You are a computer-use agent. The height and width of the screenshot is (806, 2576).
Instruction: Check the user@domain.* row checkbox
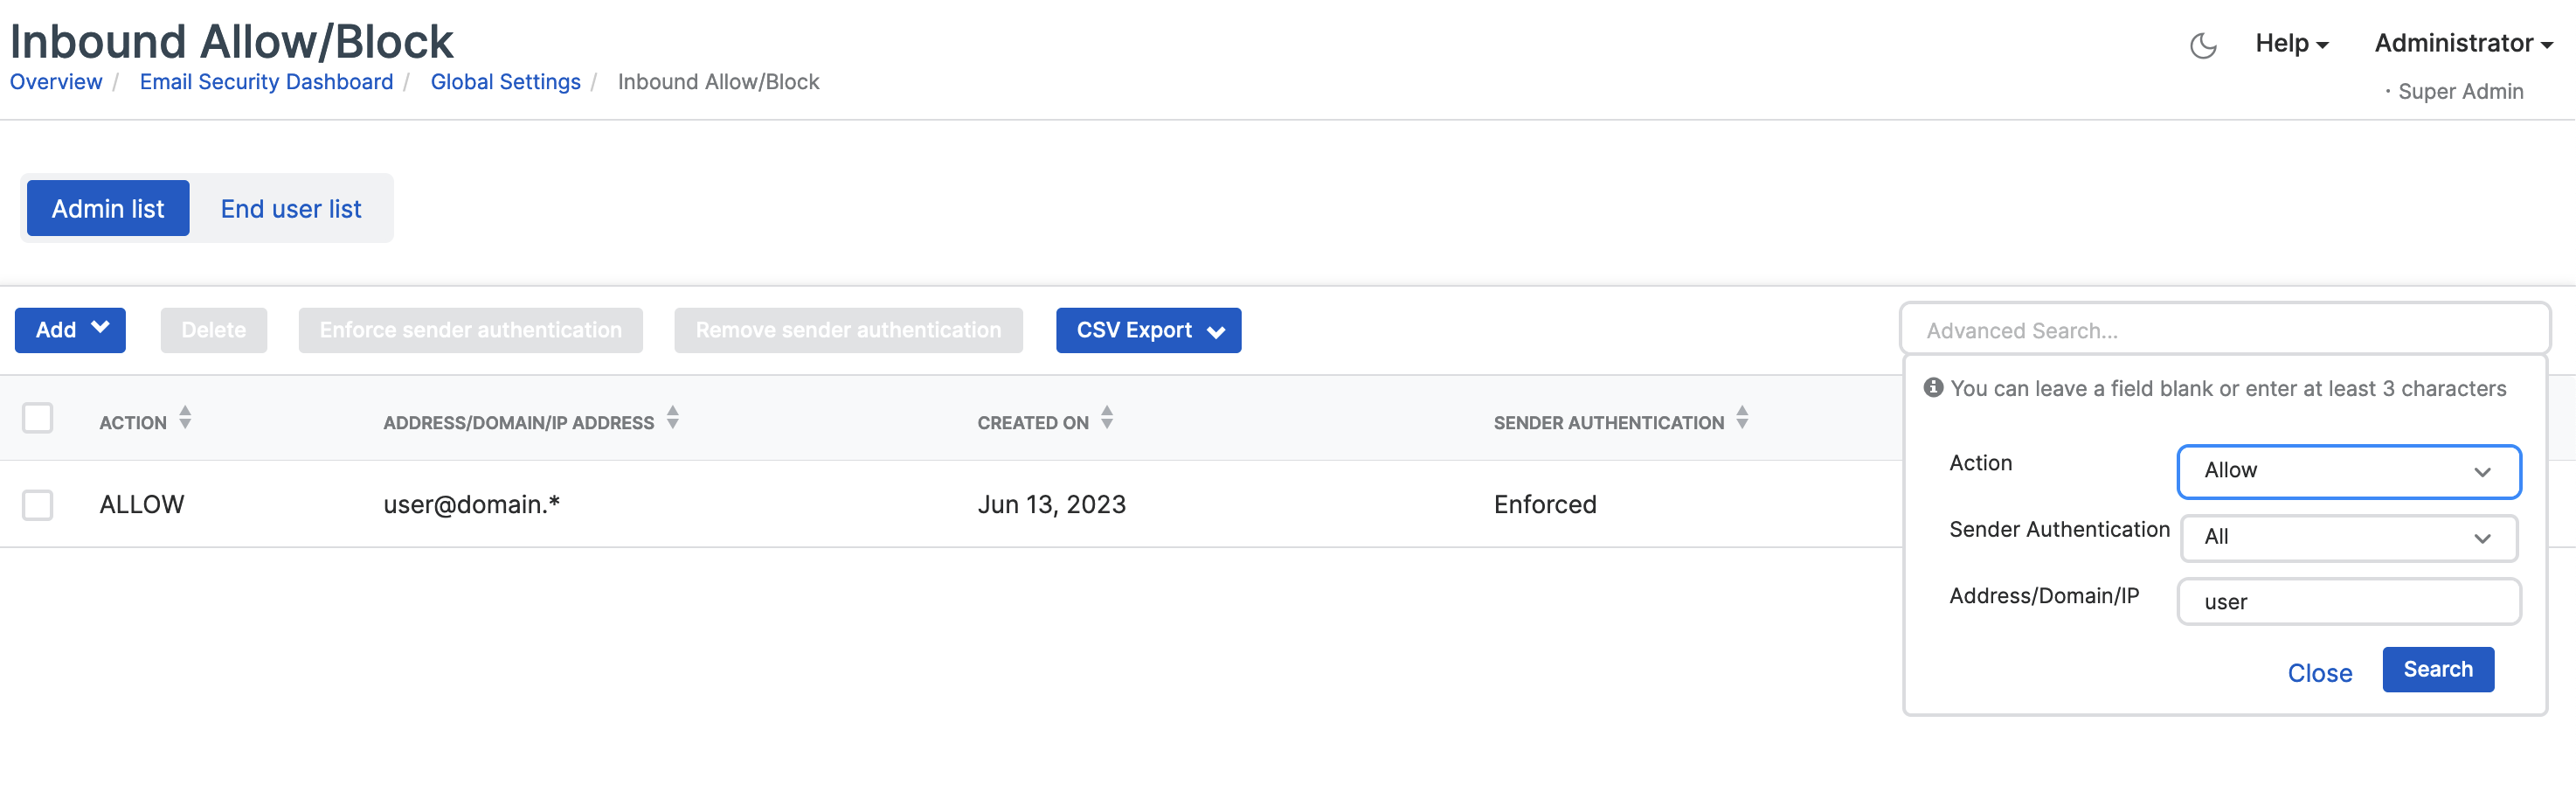(38, 504)
